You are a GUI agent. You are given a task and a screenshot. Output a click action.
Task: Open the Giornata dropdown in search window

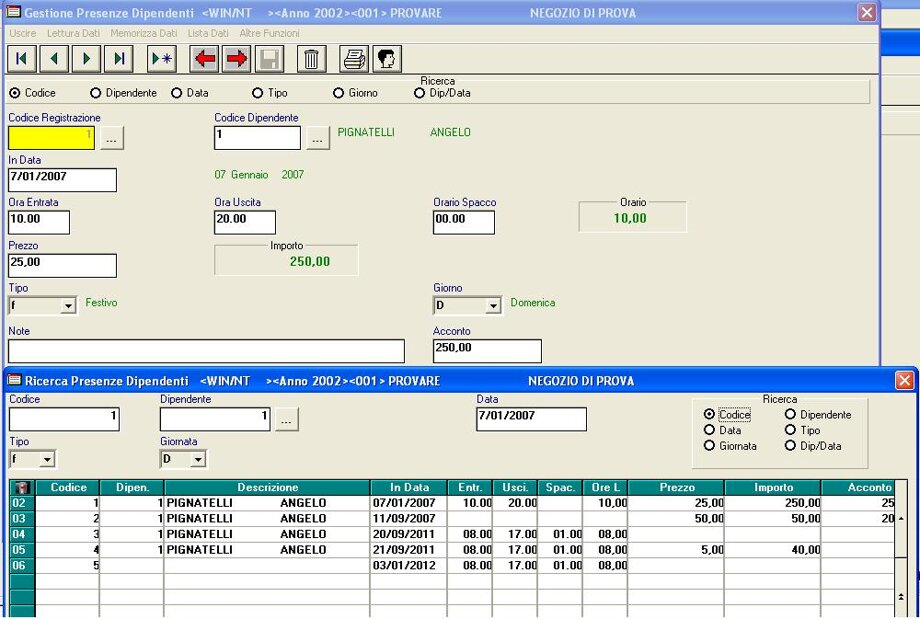click(x=197, y=459)
